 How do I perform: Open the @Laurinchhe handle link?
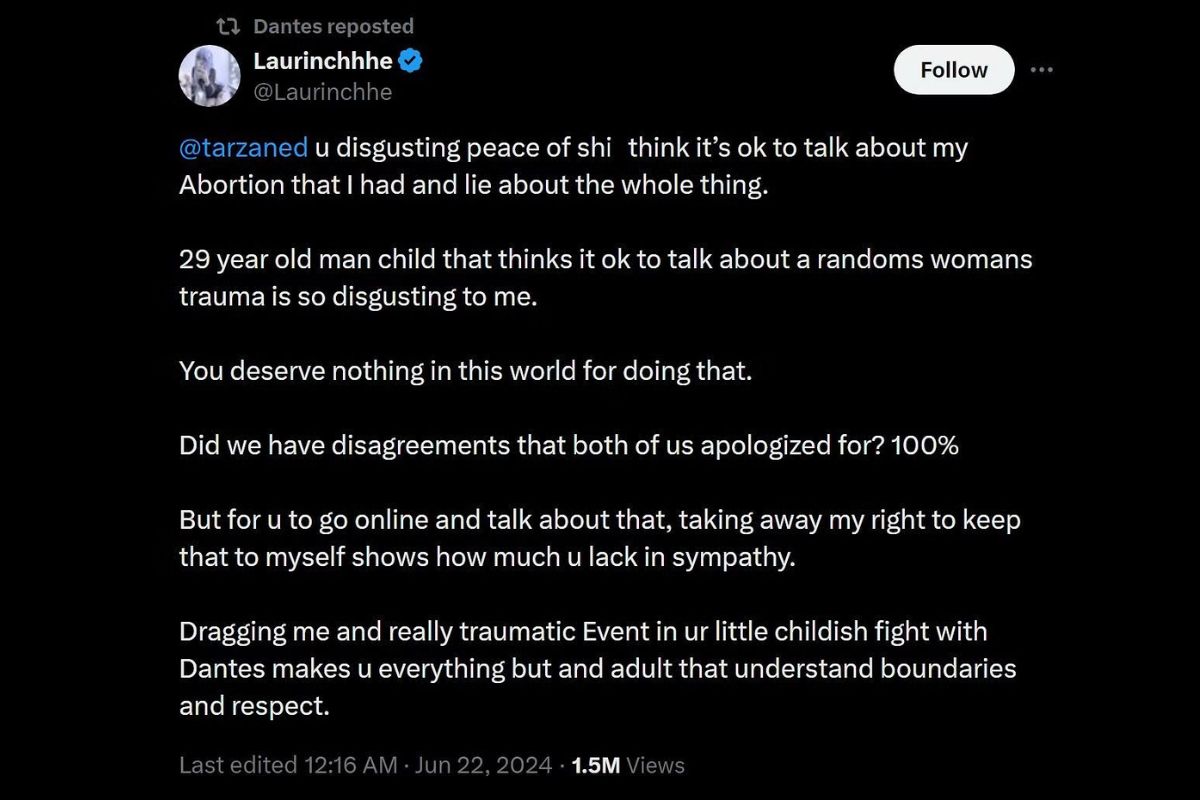click(323, 92)
